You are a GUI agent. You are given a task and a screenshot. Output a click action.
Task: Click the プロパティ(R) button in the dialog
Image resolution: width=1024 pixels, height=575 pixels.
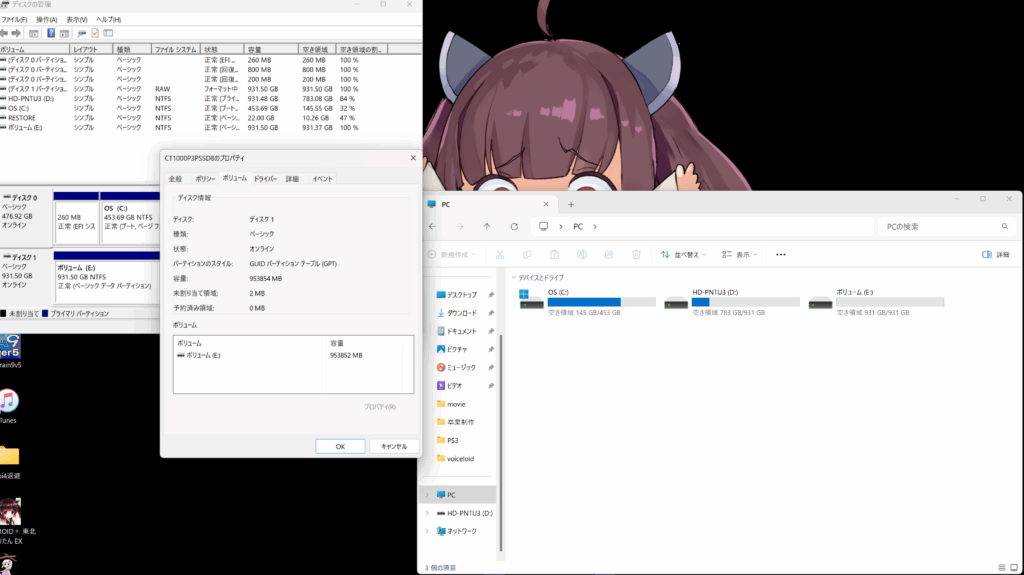(379, 407)
